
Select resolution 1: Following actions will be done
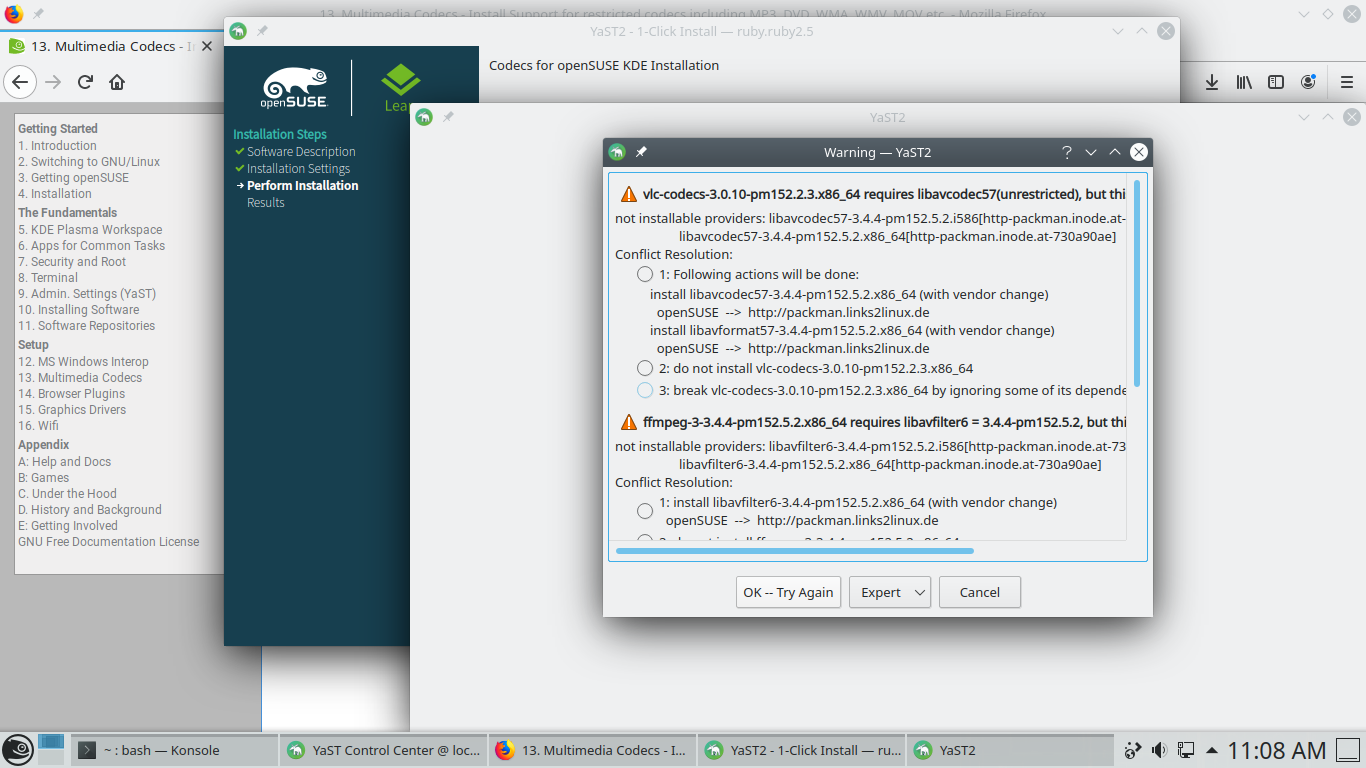coord(645,275)
